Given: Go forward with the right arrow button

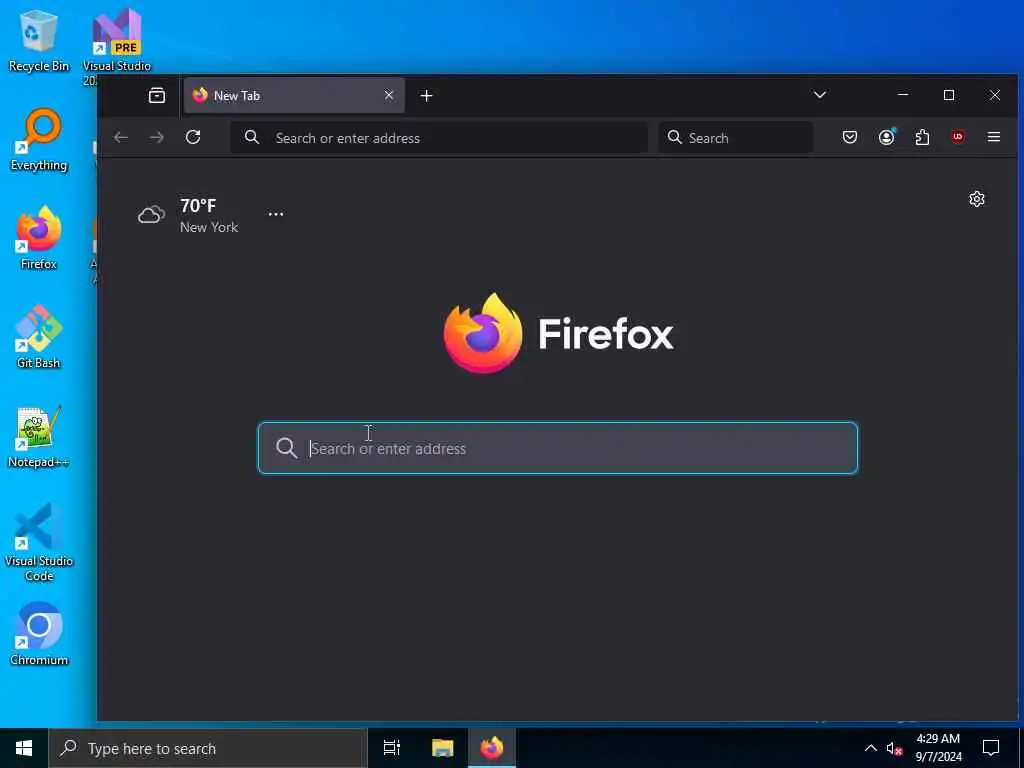Looking at the screenshot, I should click(x=157, y=137).
